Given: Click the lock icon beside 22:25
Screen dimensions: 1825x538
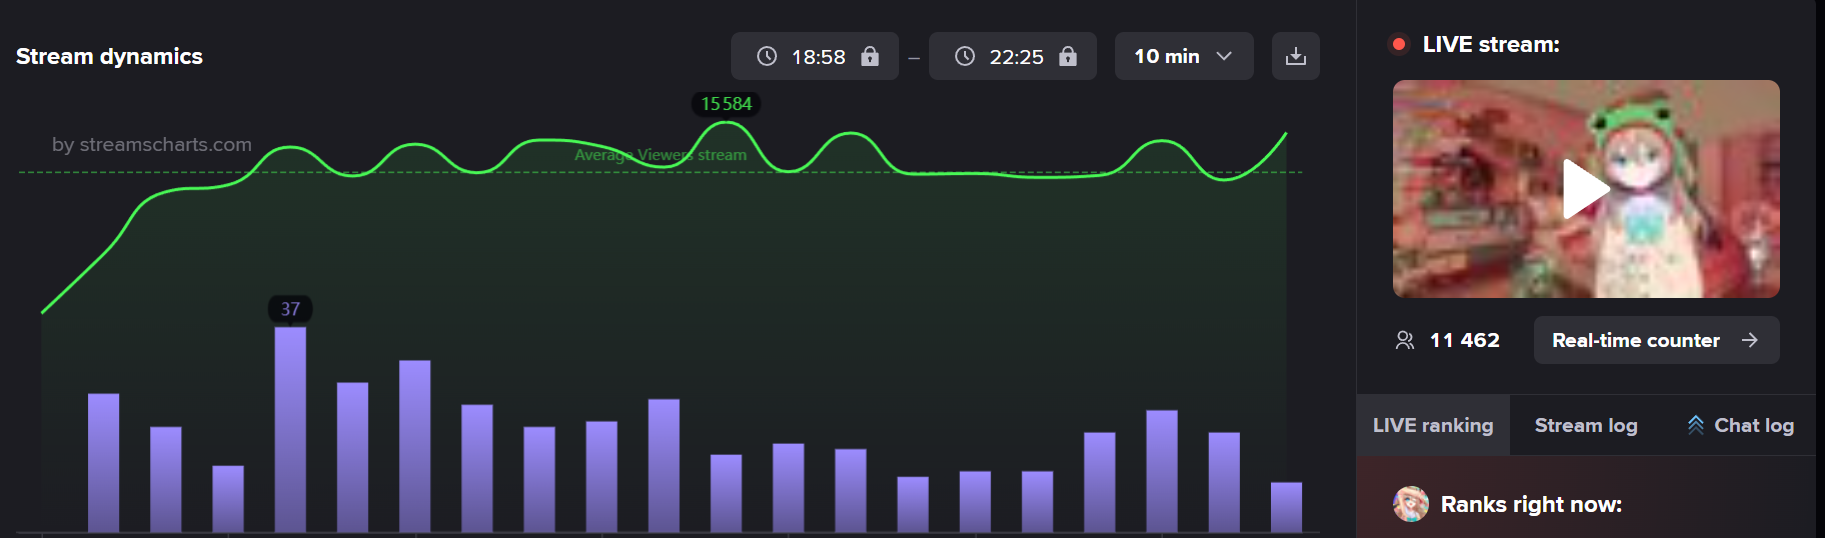Looking at the screenshot, I should pyautogui.click(x=1068, y=56).
